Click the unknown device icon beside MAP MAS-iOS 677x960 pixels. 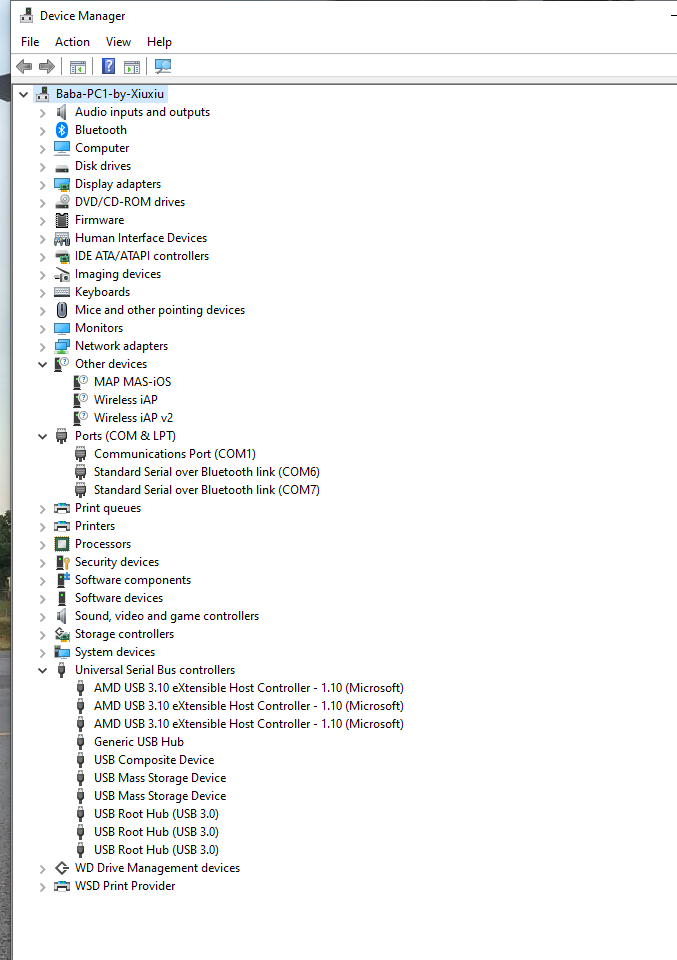click(80, 382)
